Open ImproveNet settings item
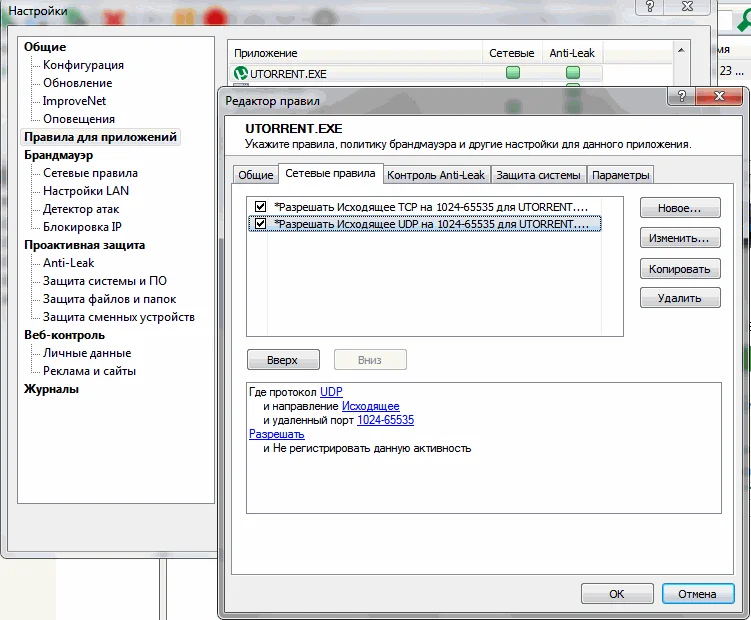This screenshot has width=751, height=620. click(x=74, y=101)
